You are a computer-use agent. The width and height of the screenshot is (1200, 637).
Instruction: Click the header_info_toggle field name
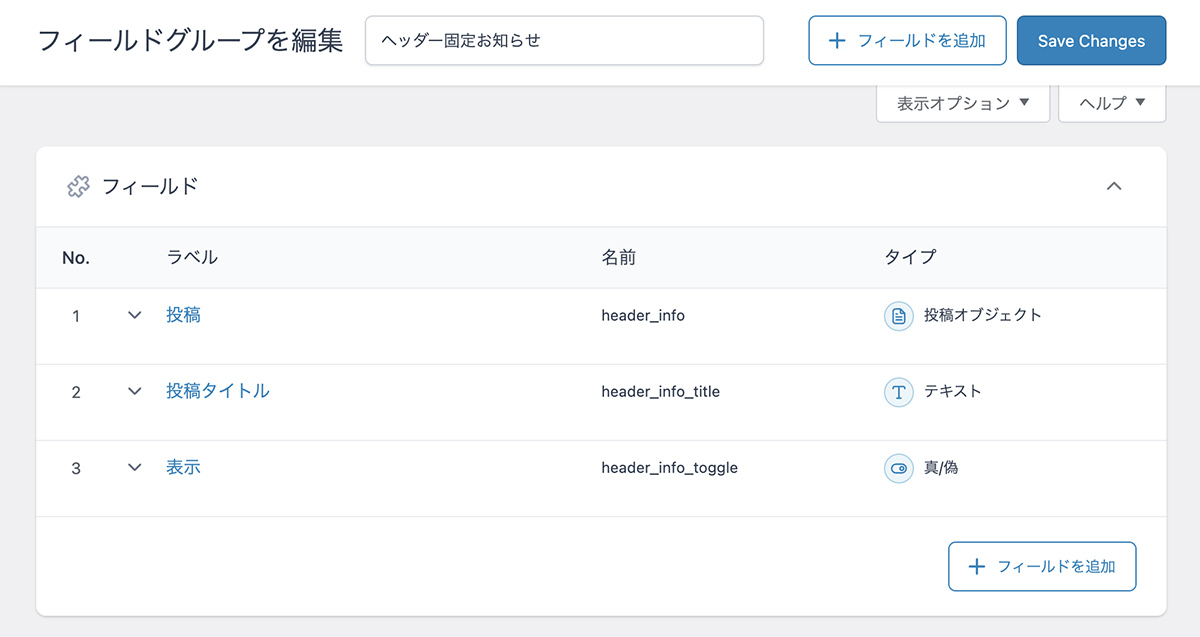coord(669,468)
